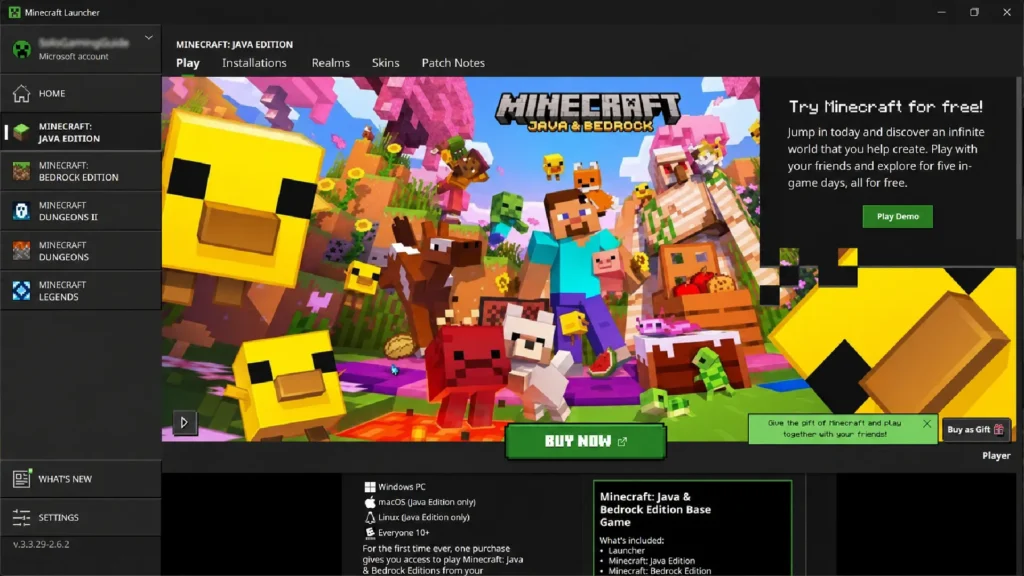The height and width of the screenshot is (576, 1024).
Task: Click the Windows PC platform icon
Action: [x=370, y=487]
